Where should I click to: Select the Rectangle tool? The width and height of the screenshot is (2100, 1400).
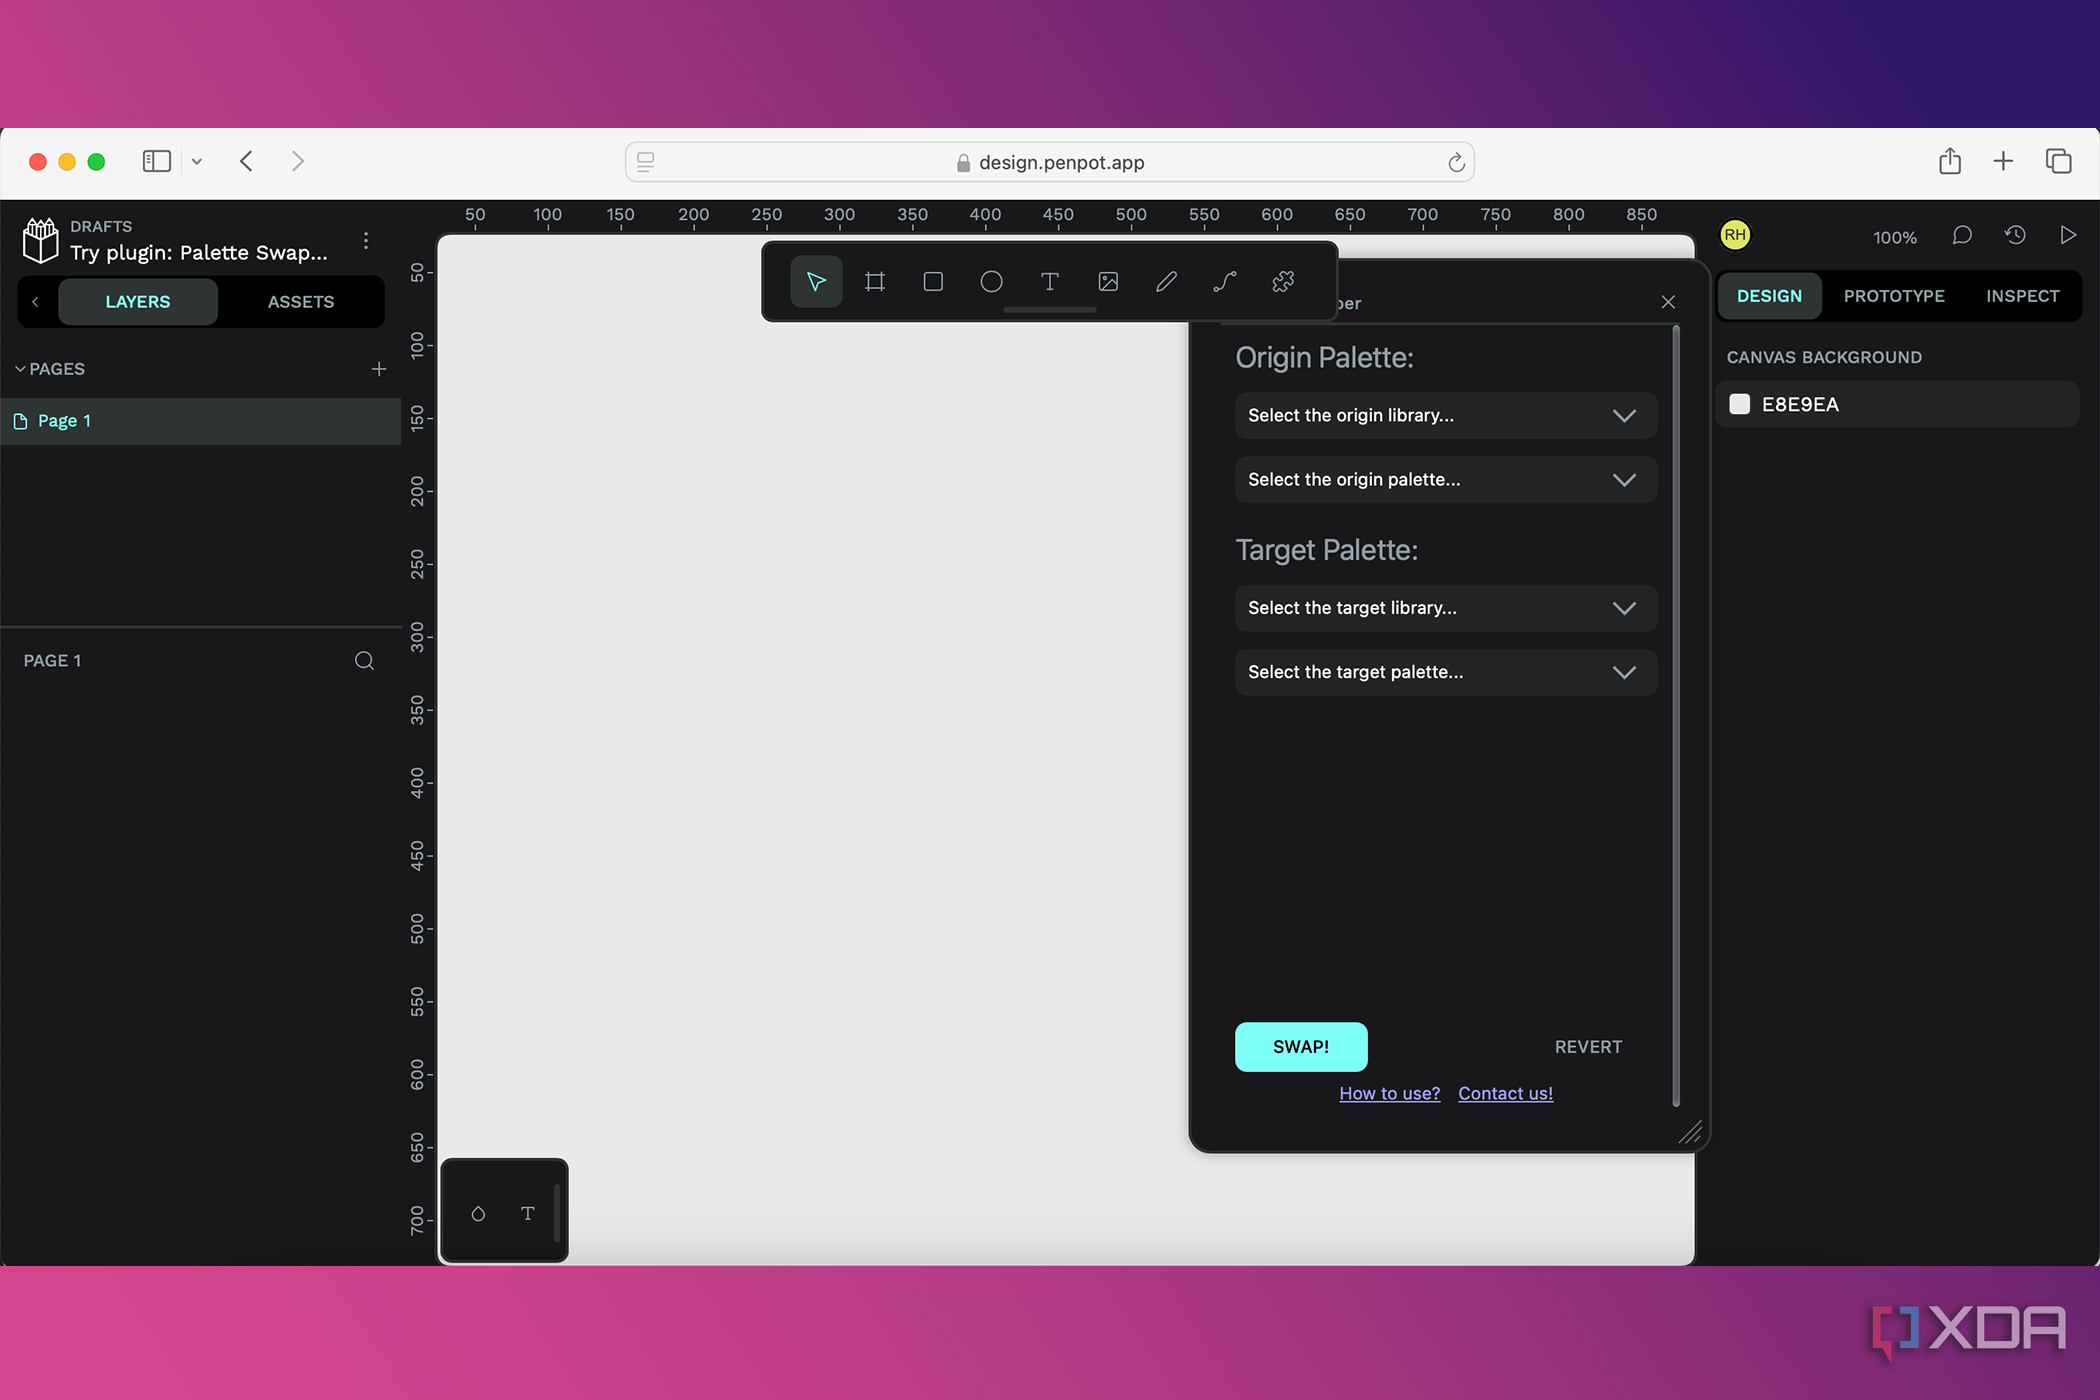coord(933,282)
